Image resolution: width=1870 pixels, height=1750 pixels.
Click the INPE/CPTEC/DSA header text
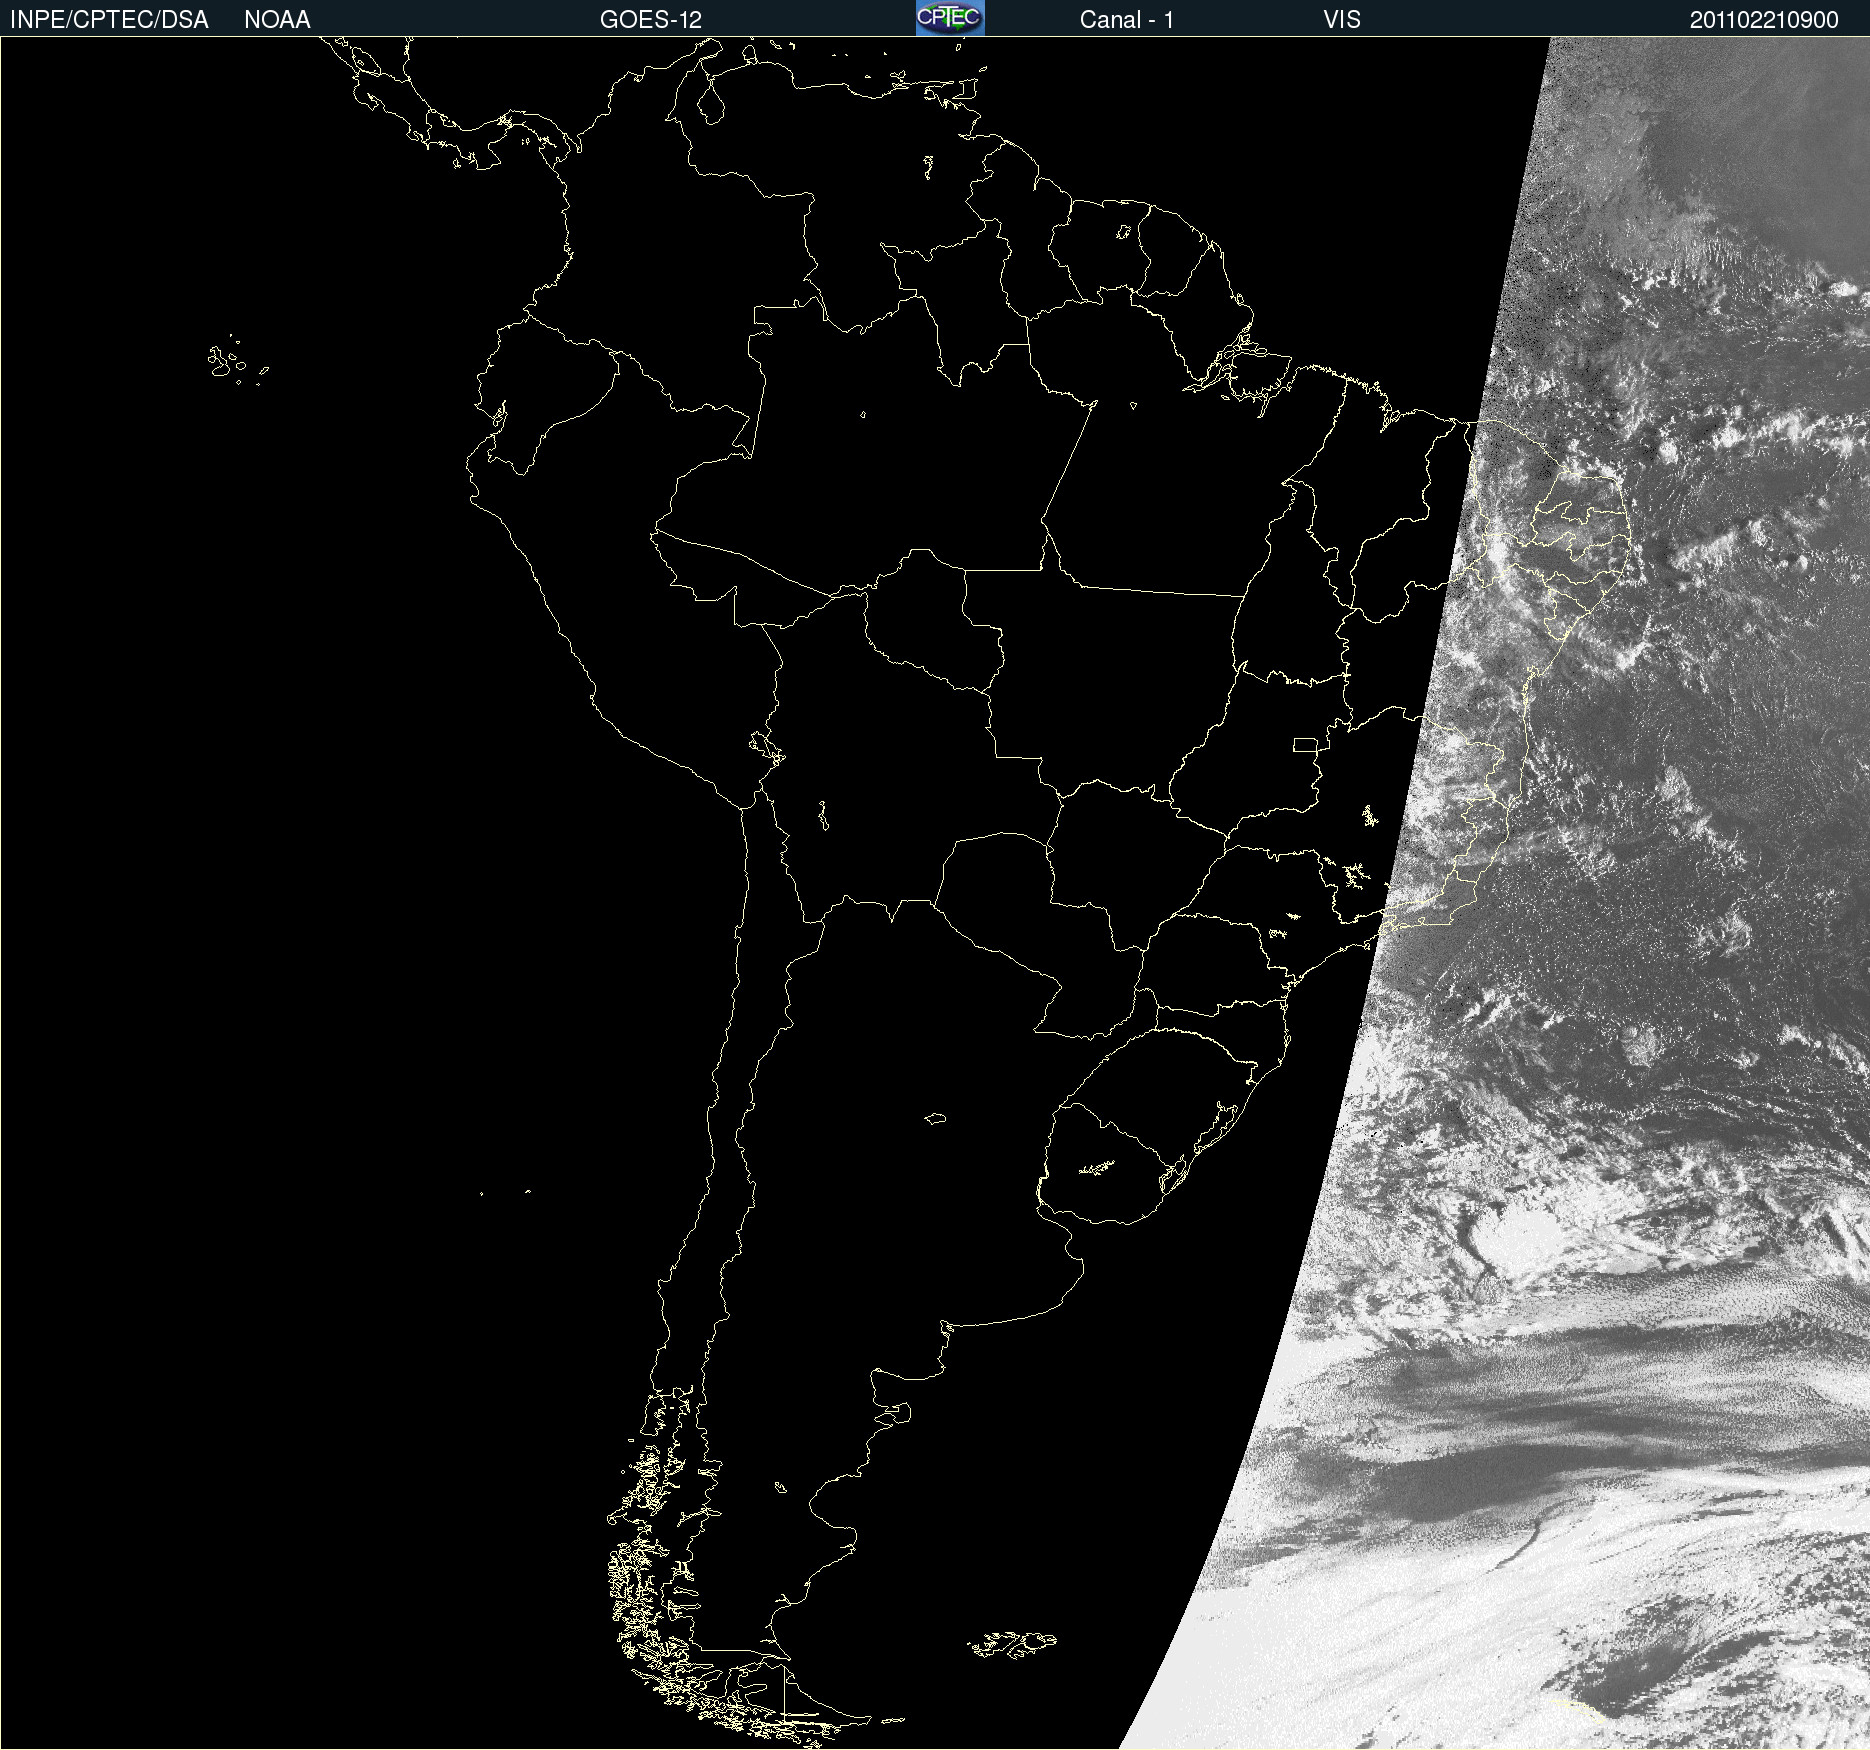click(109, 20)
